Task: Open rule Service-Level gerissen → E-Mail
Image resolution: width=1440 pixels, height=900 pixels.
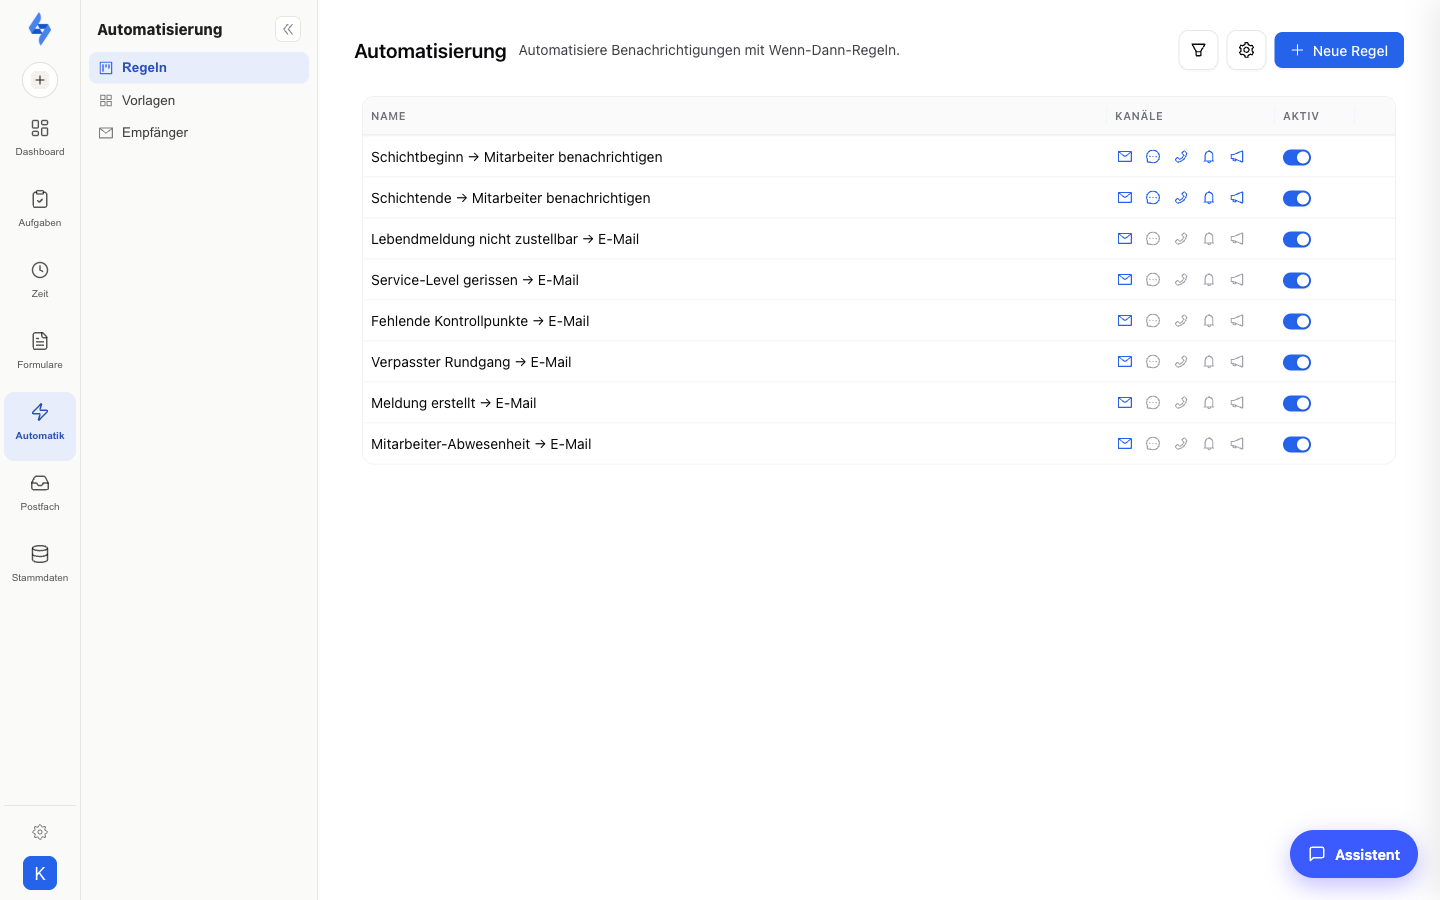Action: (475, 280)
